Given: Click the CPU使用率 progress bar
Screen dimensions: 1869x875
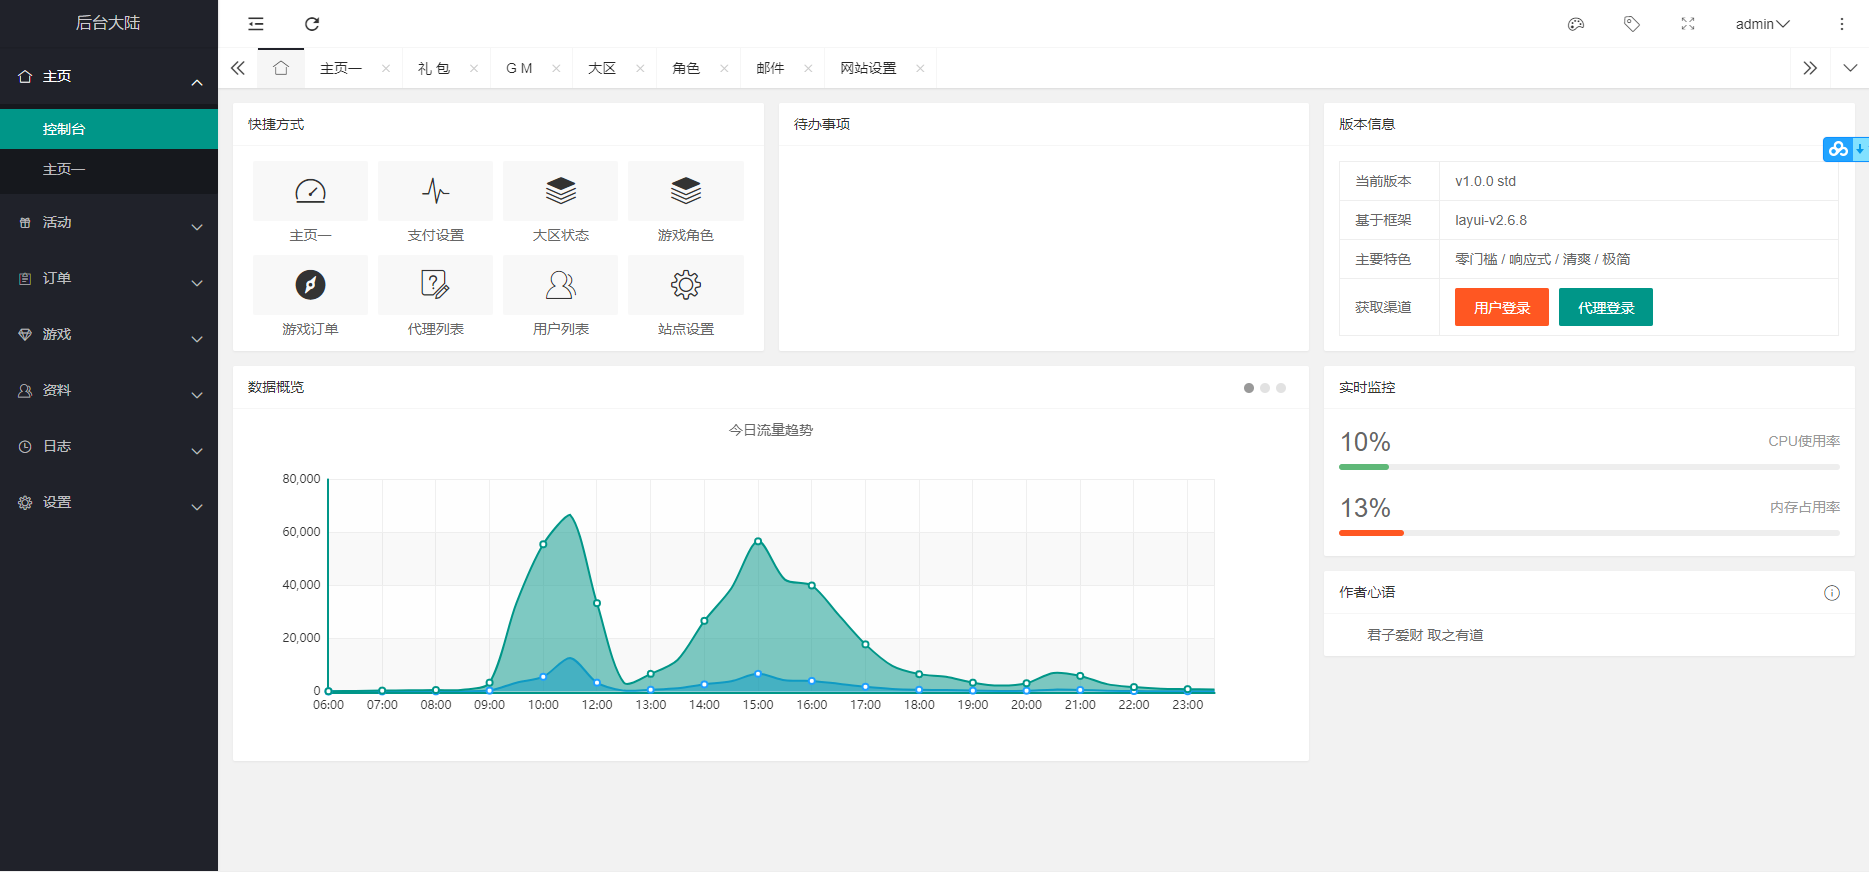Looking at the screenshot, I should (x=1589, y=467).
